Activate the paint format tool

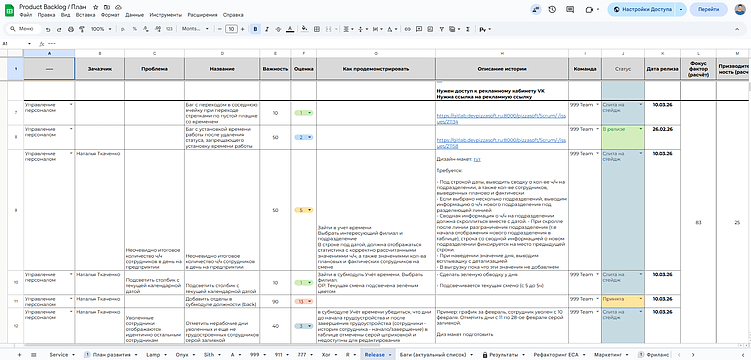tap(81, 29)
